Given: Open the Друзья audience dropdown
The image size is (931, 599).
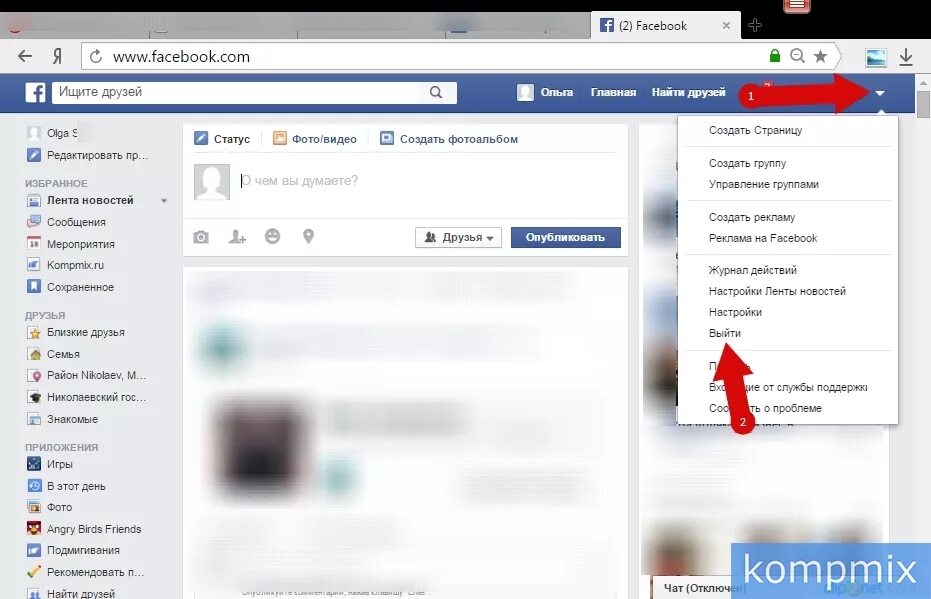Looking at the screenshot, I should 458,237.
